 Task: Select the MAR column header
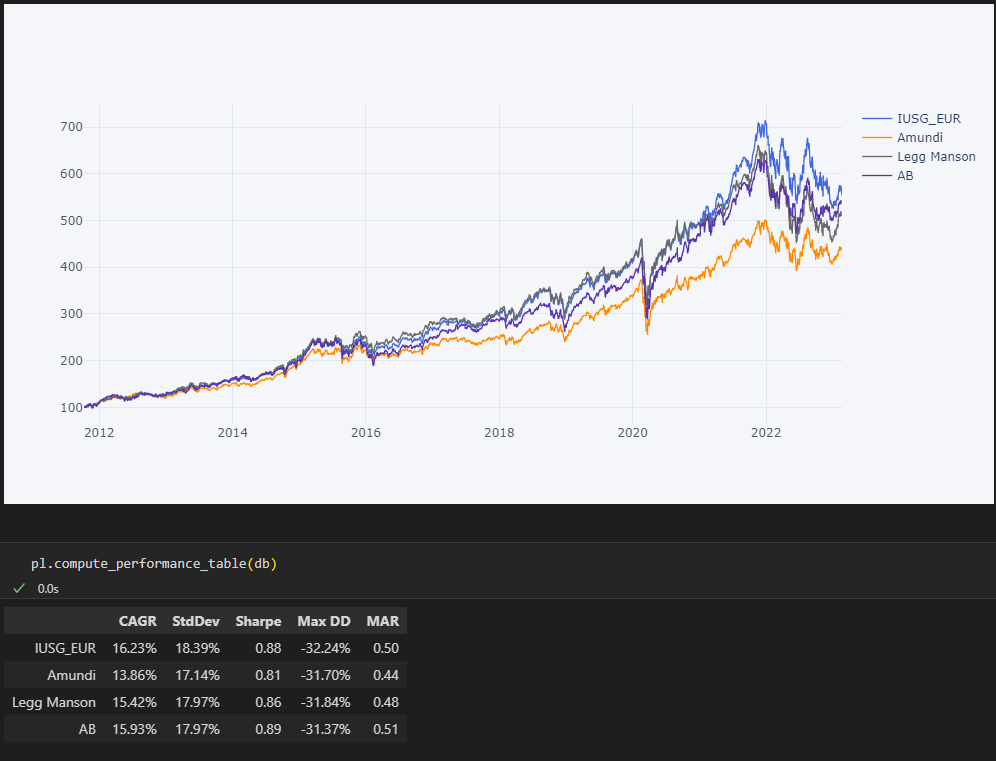382,621
